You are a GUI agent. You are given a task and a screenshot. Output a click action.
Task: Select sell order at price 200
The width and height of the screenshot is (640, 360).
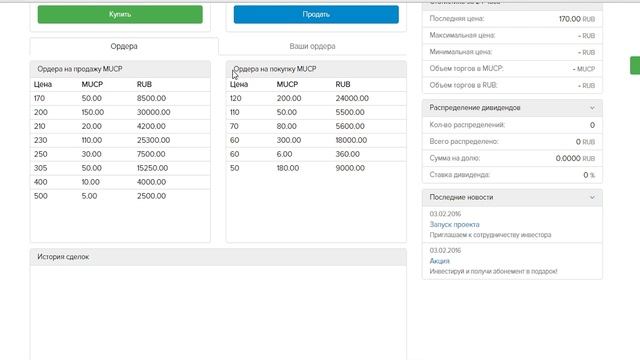coord(120,112)
